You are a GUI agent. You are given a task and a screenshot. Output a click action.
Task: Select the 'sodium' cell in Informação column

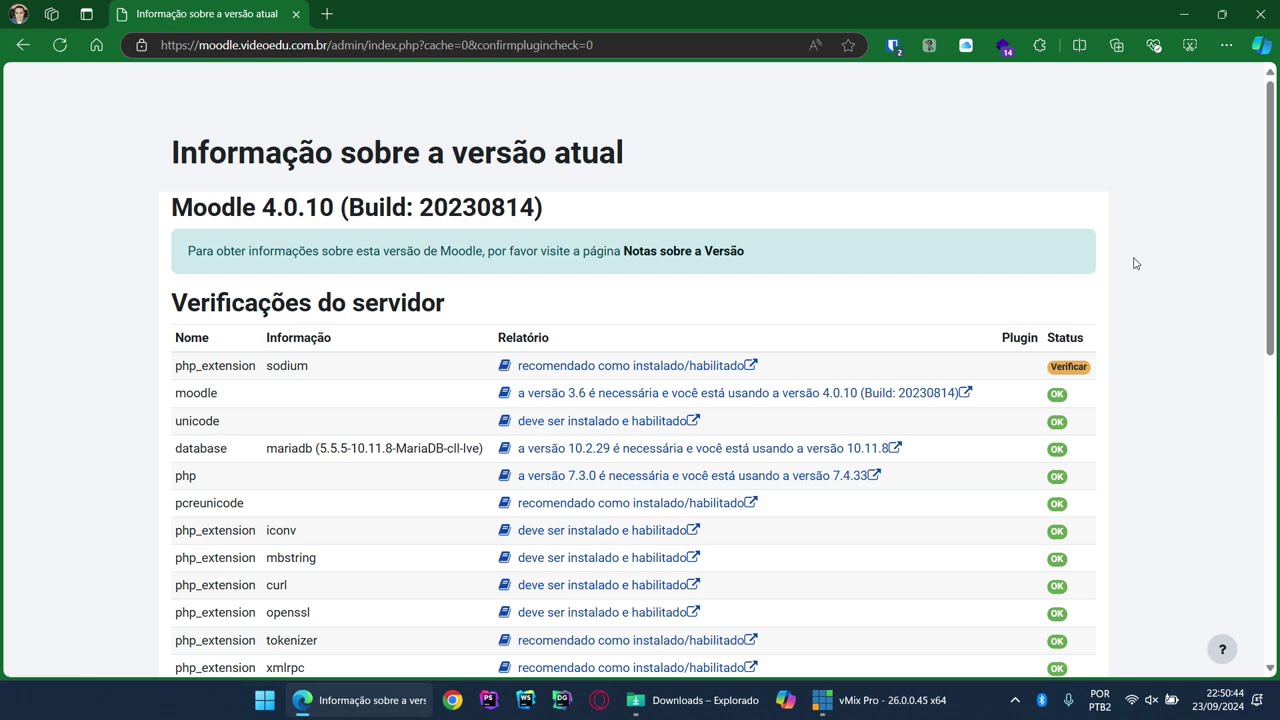point(287,366)
